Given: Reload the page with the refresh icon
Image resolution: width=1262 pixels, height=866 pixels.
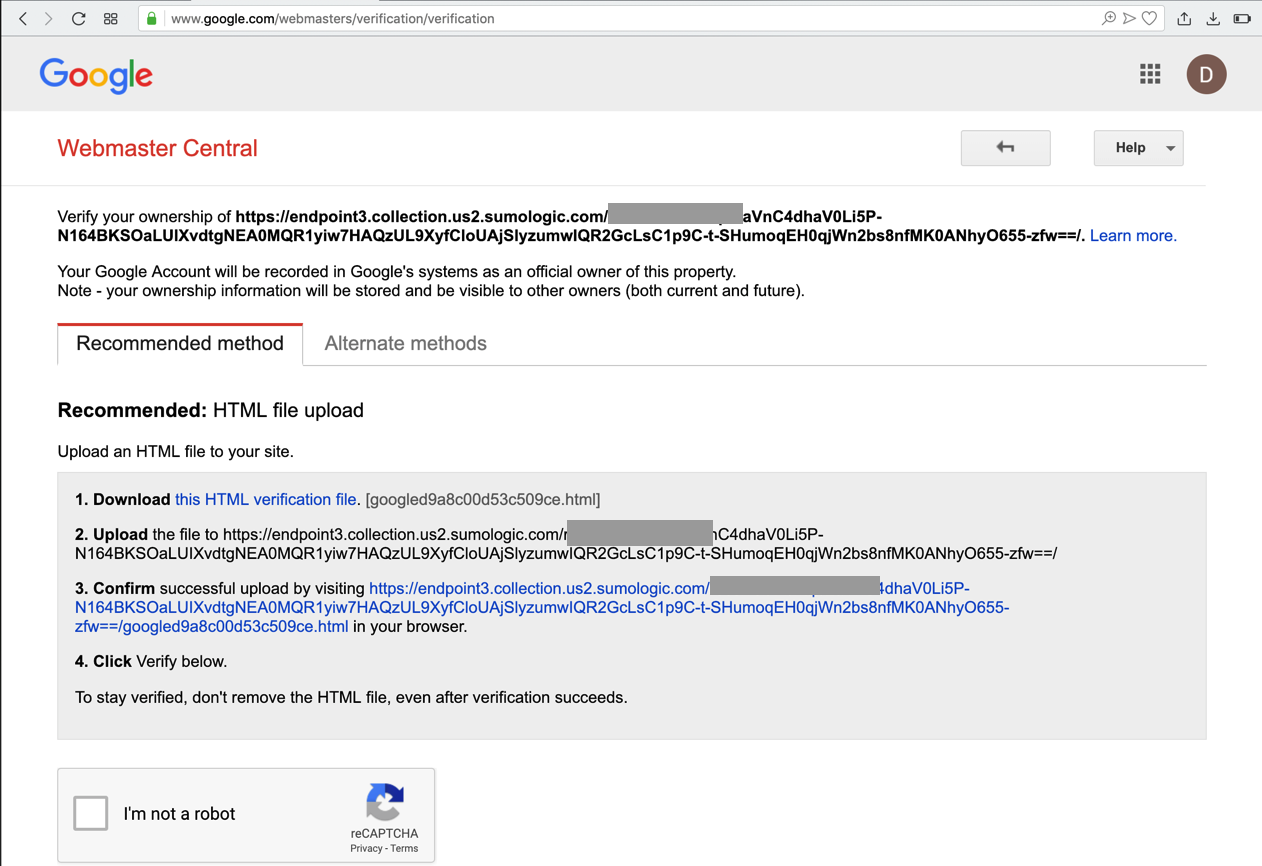Looking at the screenshot, I should pos(79,18).
